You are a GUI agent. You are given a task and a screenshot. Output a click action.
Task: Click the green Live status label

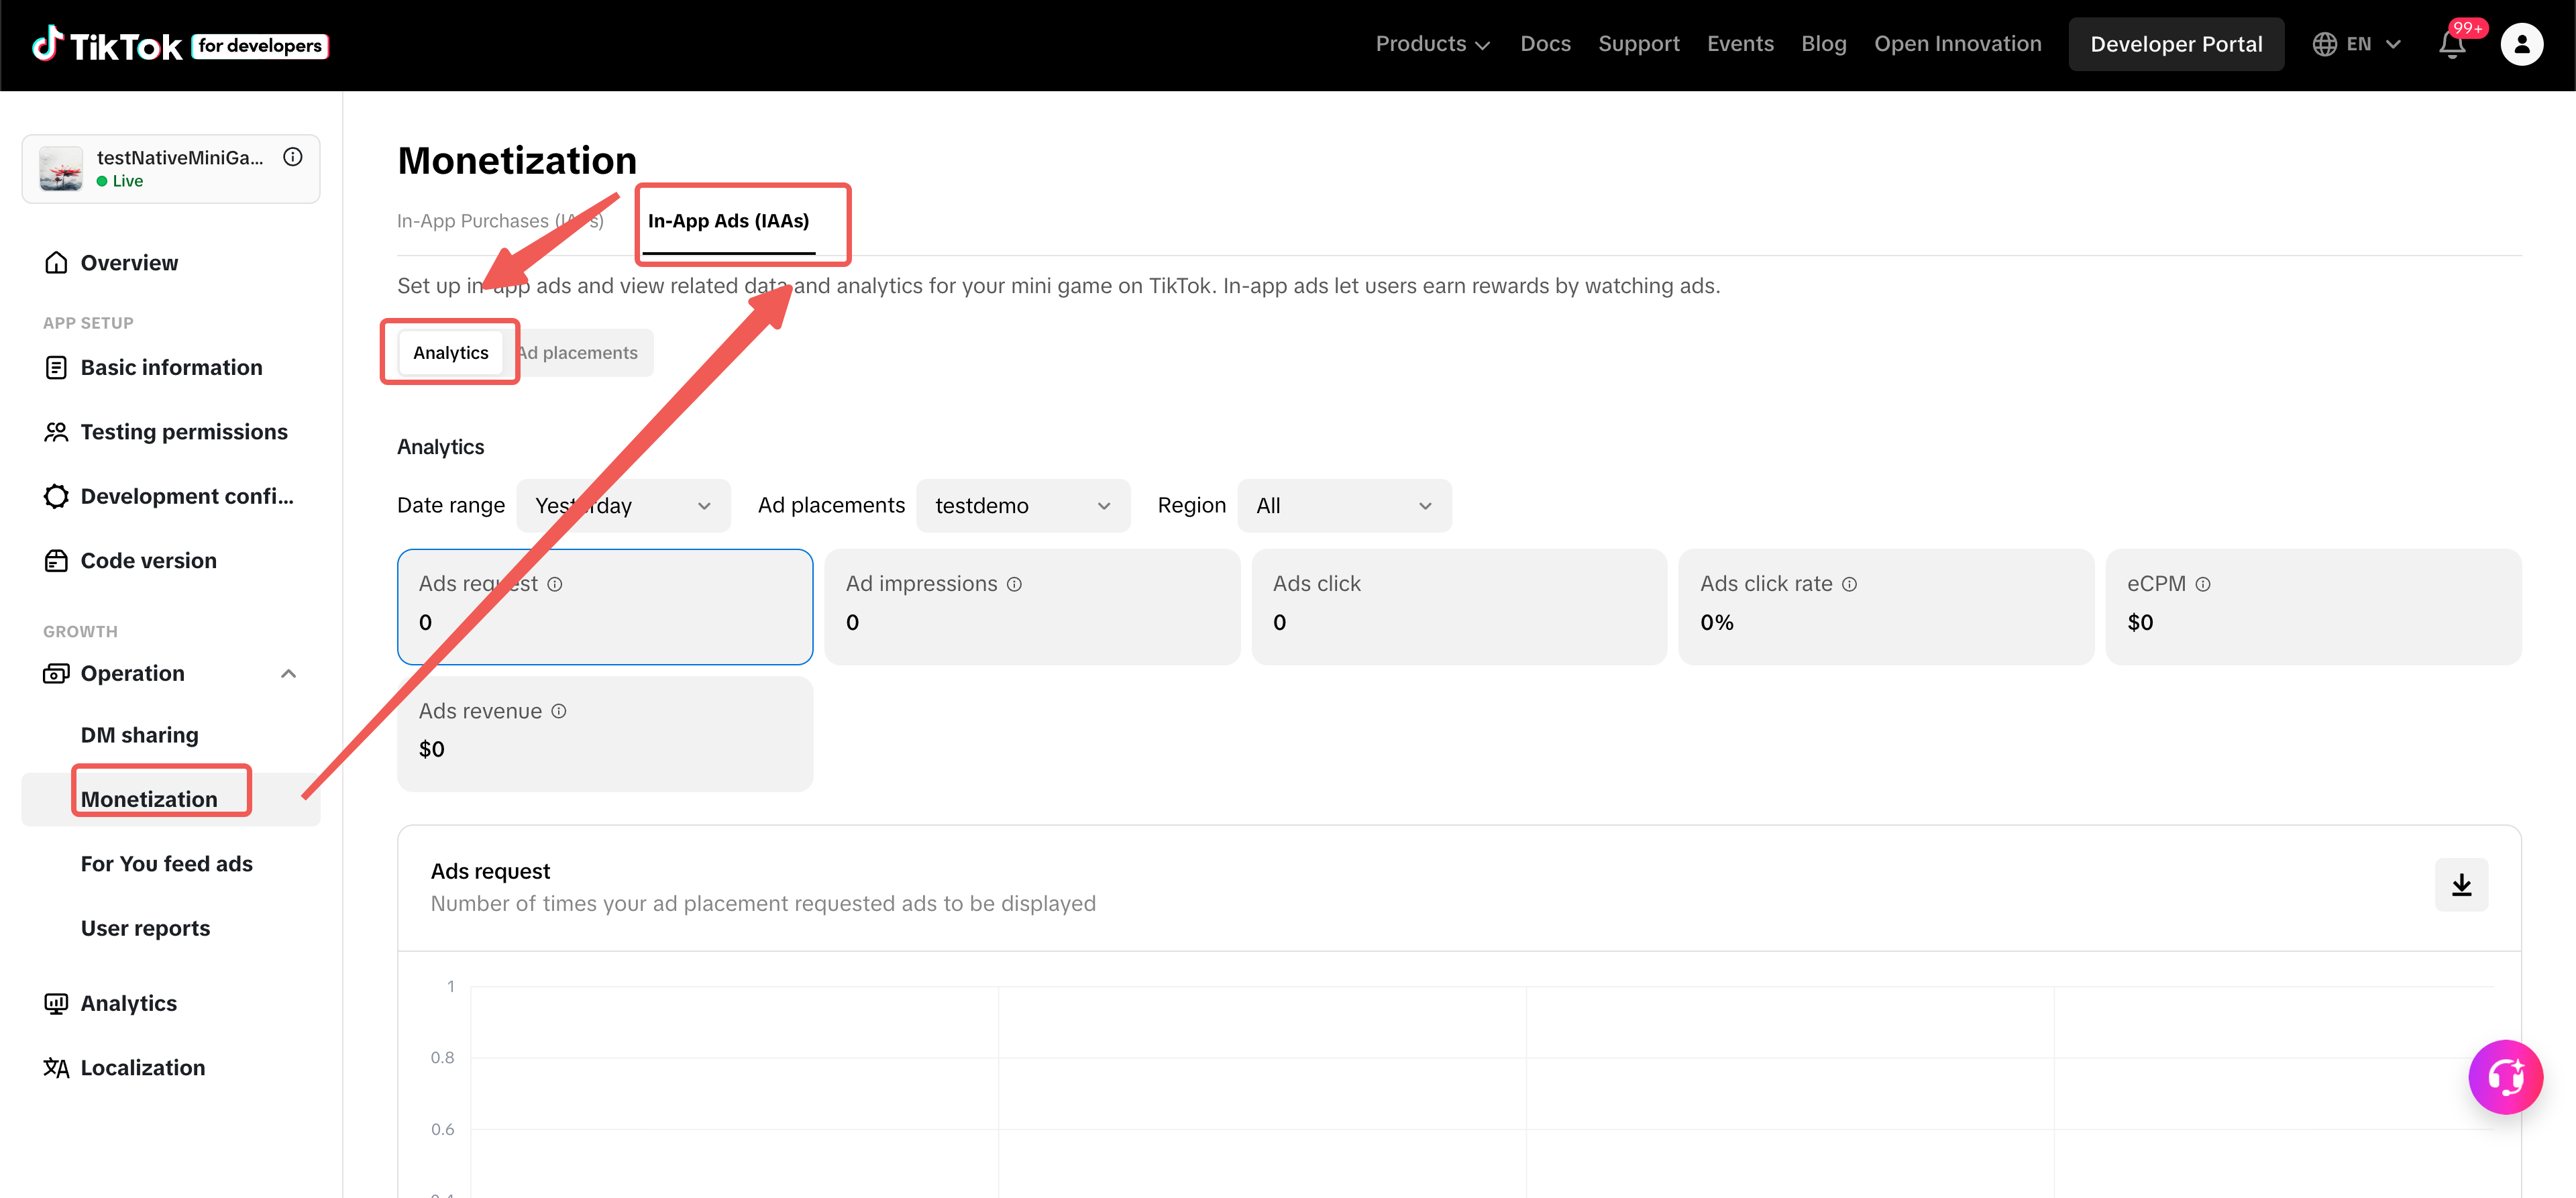(120, 181)
